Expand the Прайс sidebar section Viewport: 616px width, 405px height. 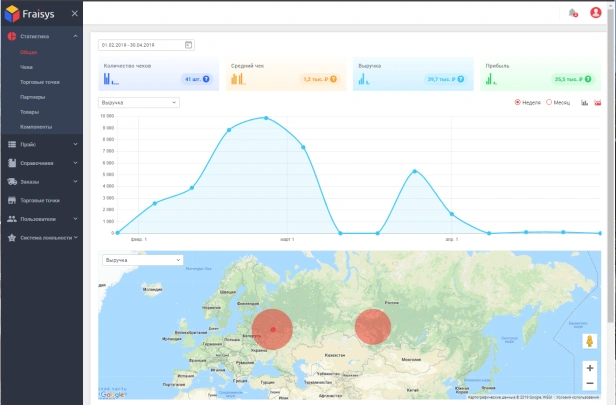coord(40,144)
